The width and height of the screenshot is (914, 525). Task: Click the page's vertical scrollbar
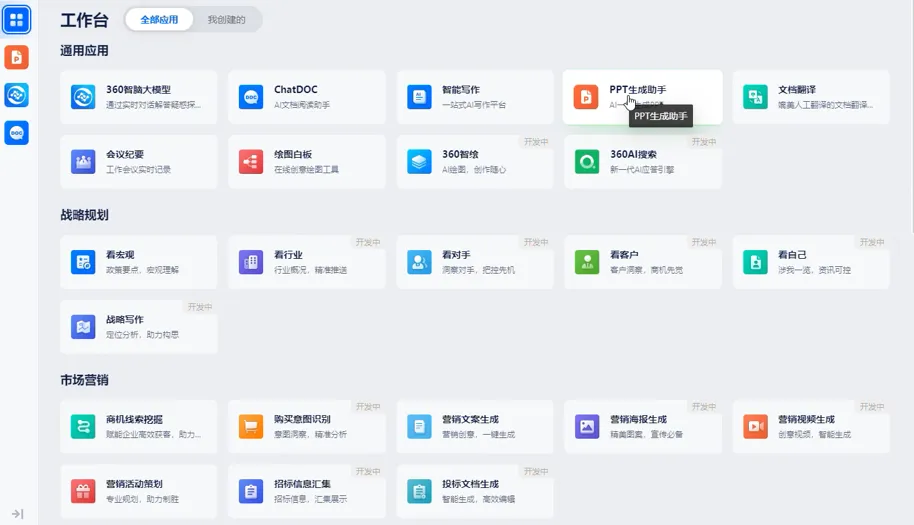[911, 117]
